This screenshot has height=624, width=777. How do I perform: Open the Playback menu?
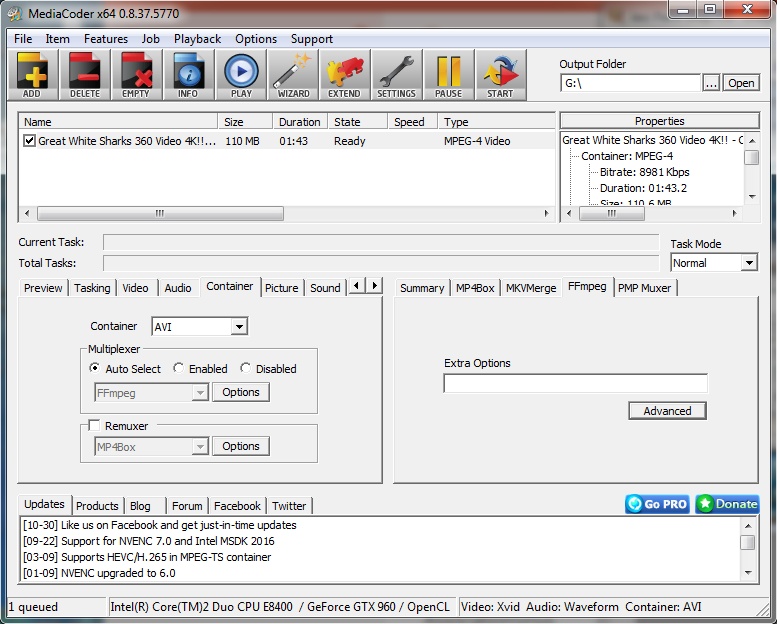[197, 39]
